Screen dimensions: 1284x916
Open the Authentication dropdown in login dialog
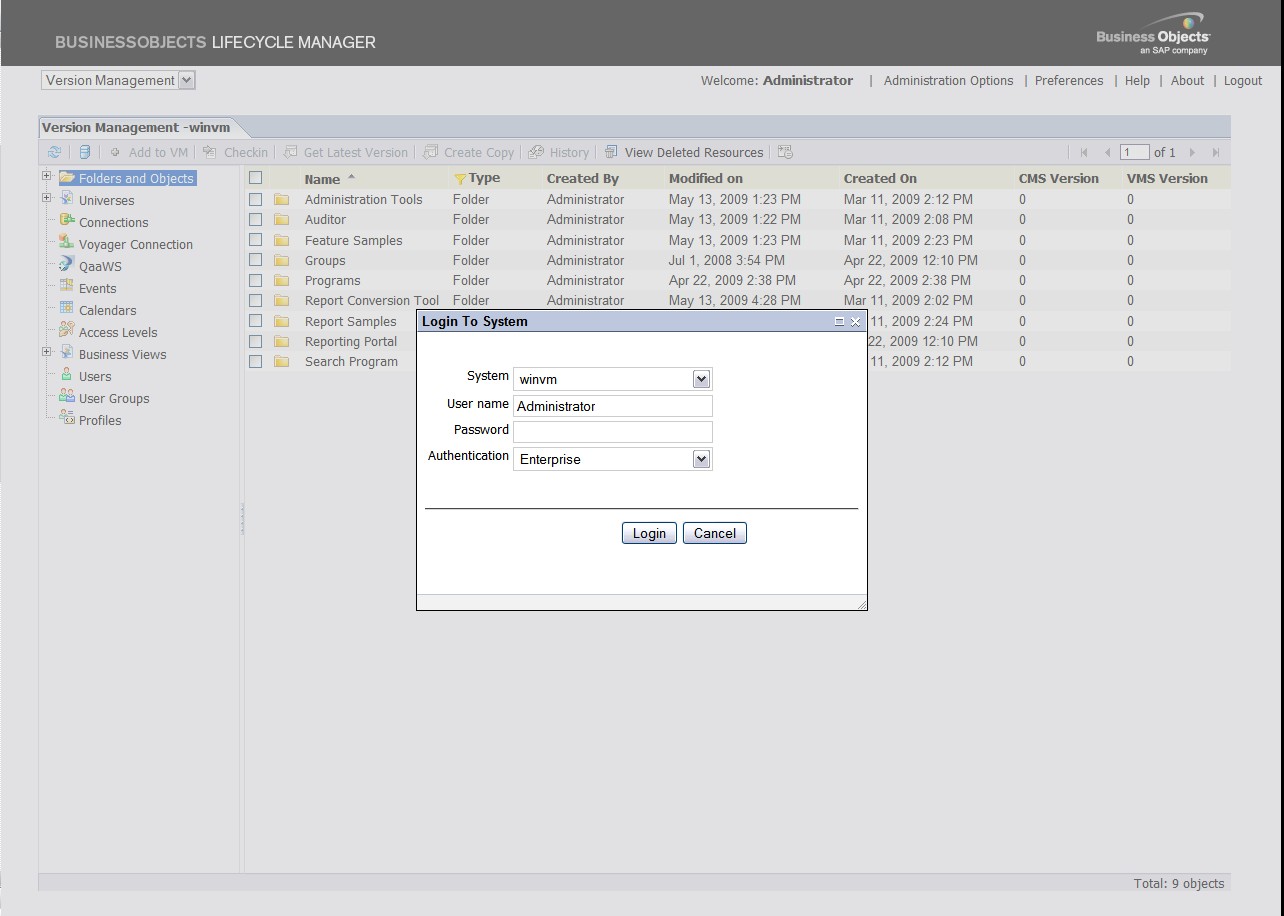701,459
